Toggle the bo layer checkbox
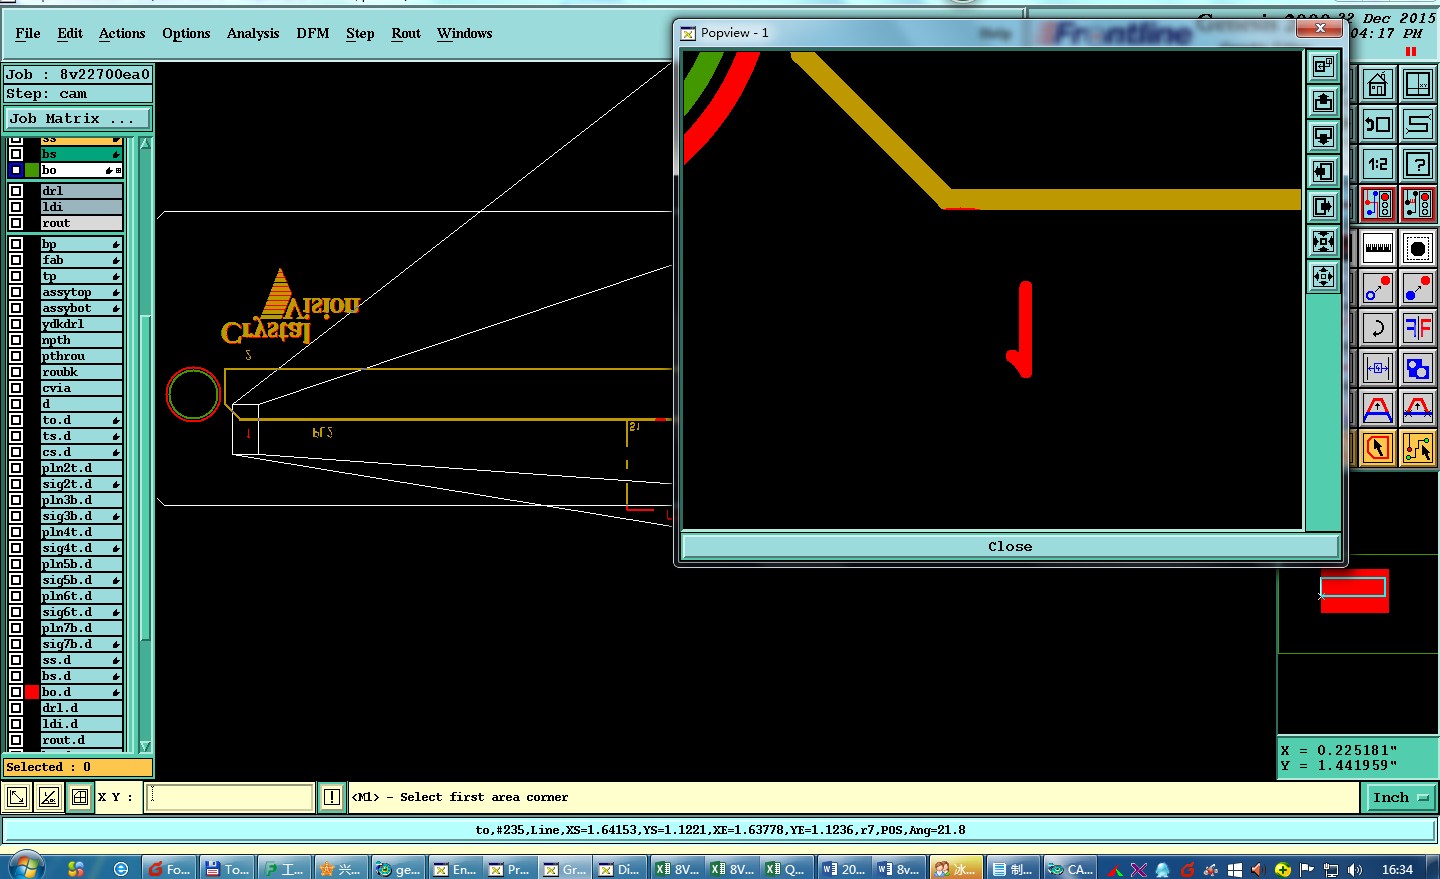This screenshot has width=1440, height=879. coord(16,171)
